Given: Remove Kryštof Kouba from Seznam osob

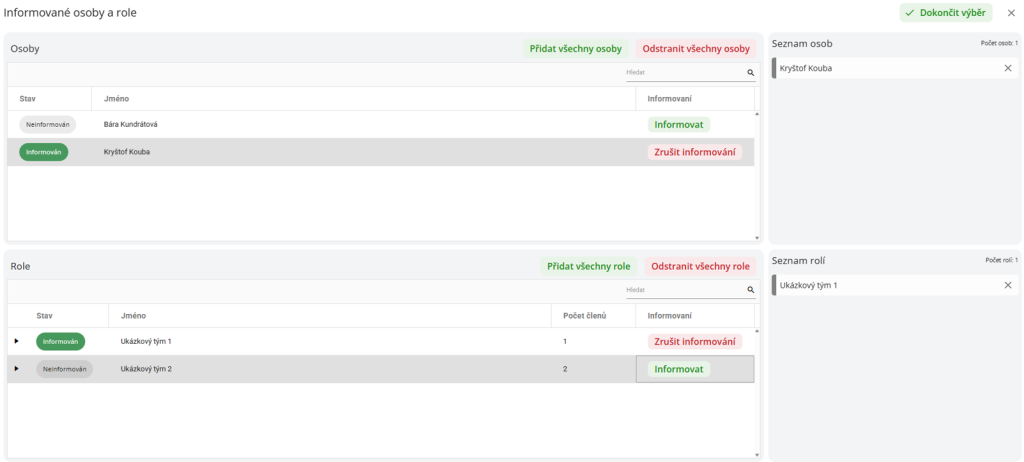Looking at the screenshot, I should tap(1007, 68).
